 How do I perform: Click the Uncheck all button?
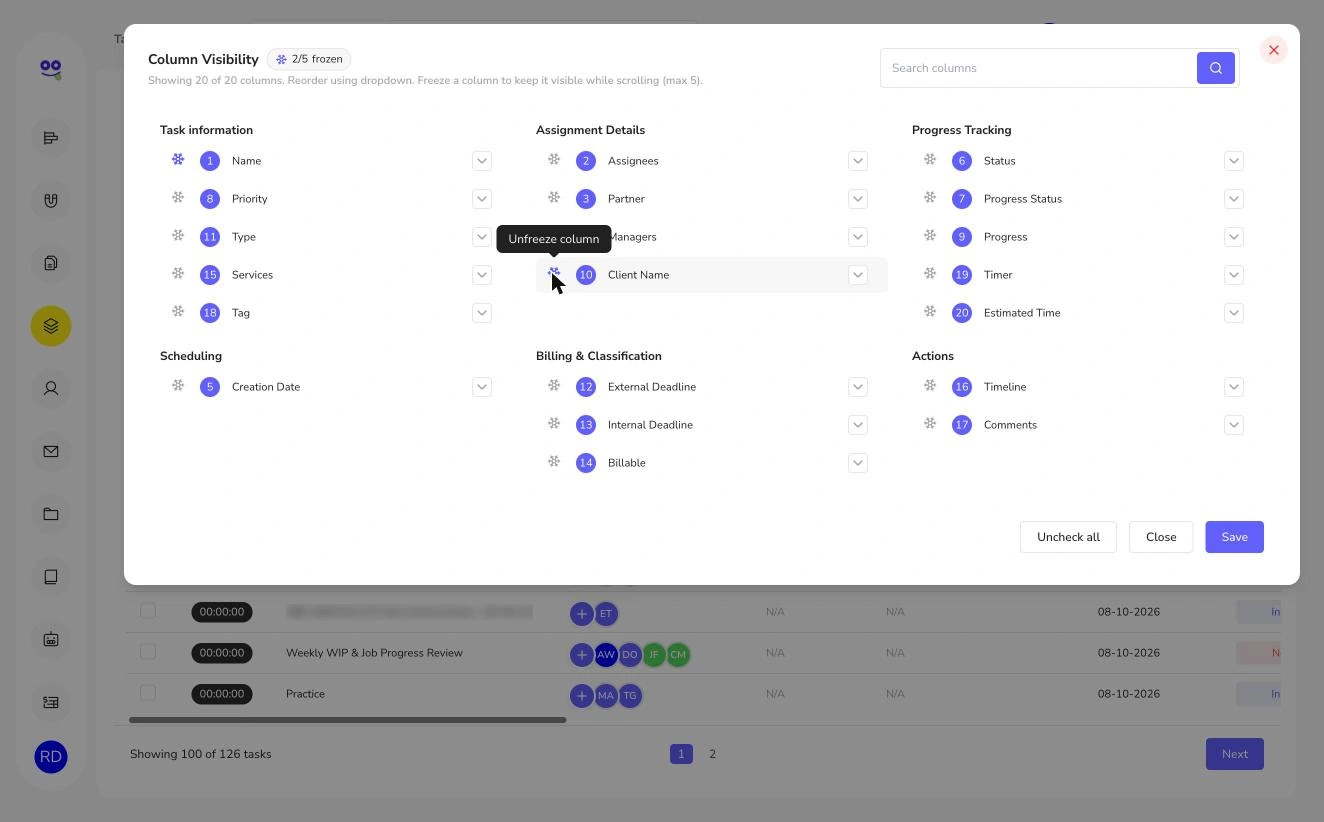[1068, 537]
